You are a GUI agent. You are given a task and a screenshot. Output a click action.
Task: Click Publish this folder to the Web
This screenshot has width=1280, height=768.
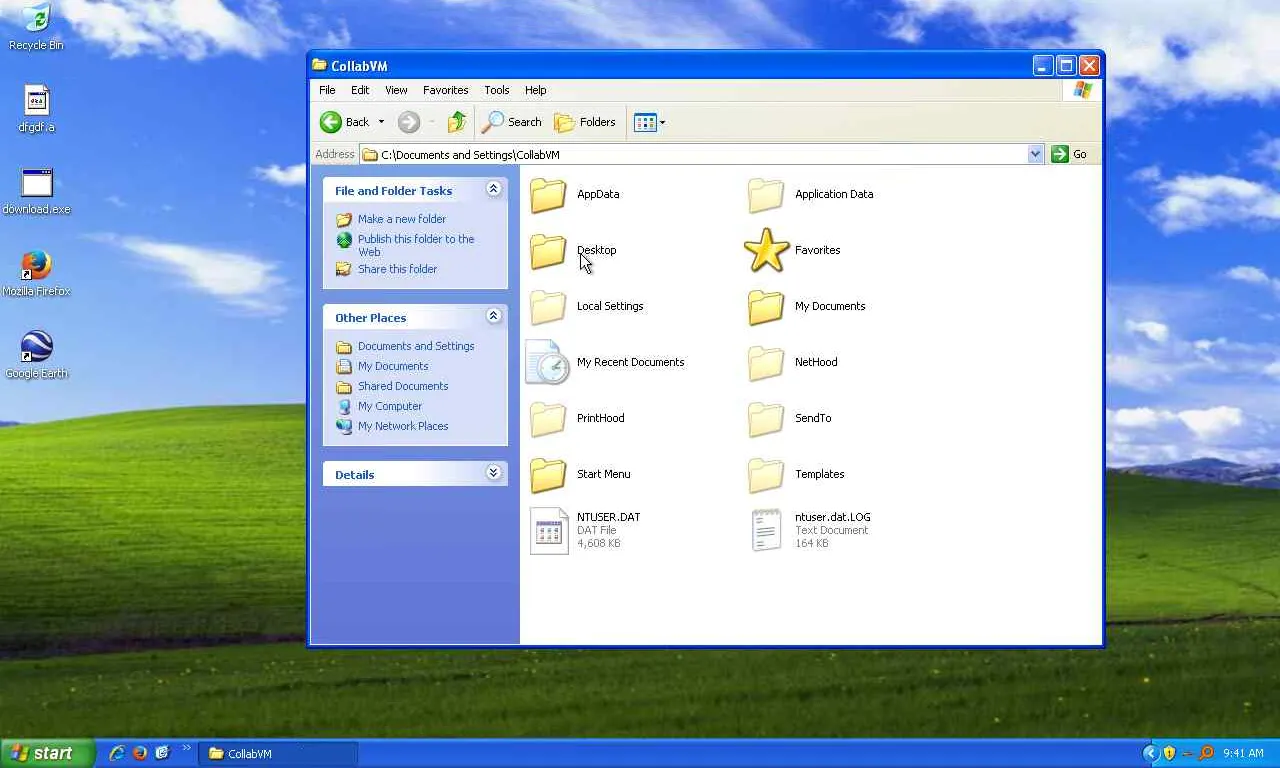(x=416, y=245)
